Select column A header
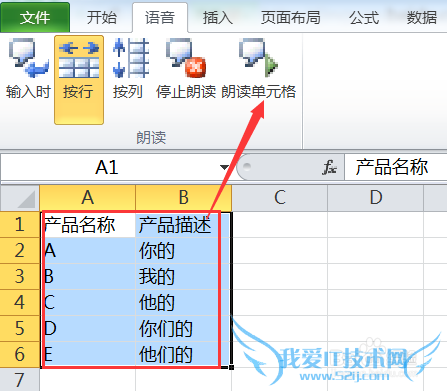The image size is (447, 391). (x=88, y=198)
